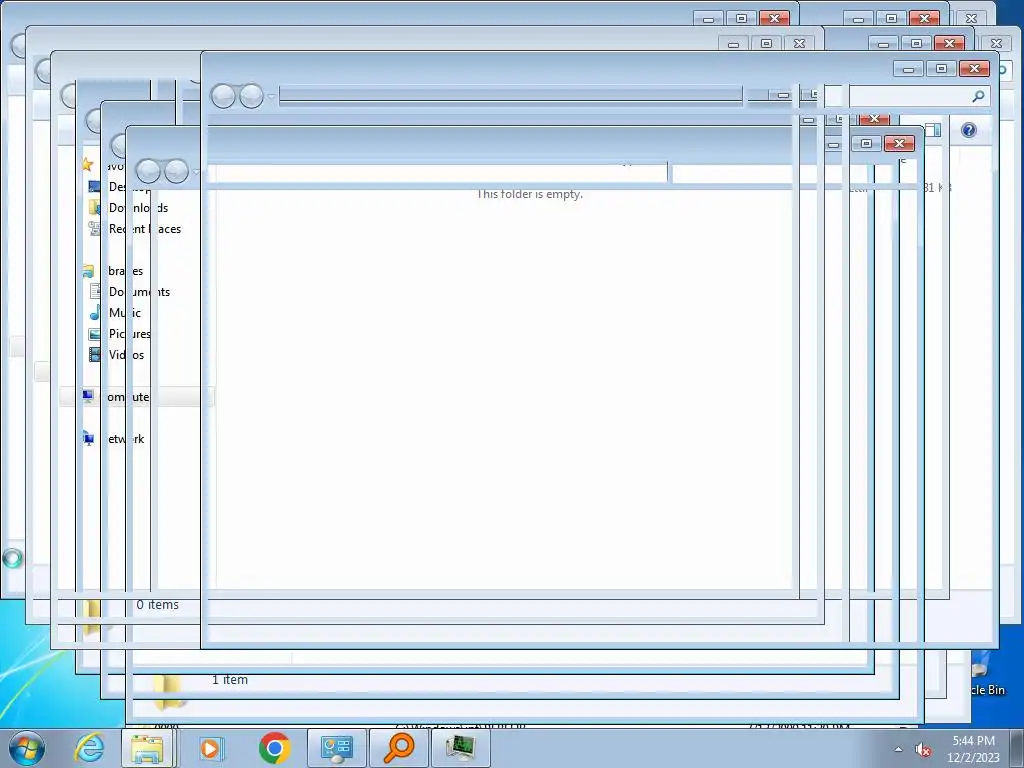The width and height of the screenshot is (1024, 768).
Task: Click the "This folder is empty." text
Action: 530,194
